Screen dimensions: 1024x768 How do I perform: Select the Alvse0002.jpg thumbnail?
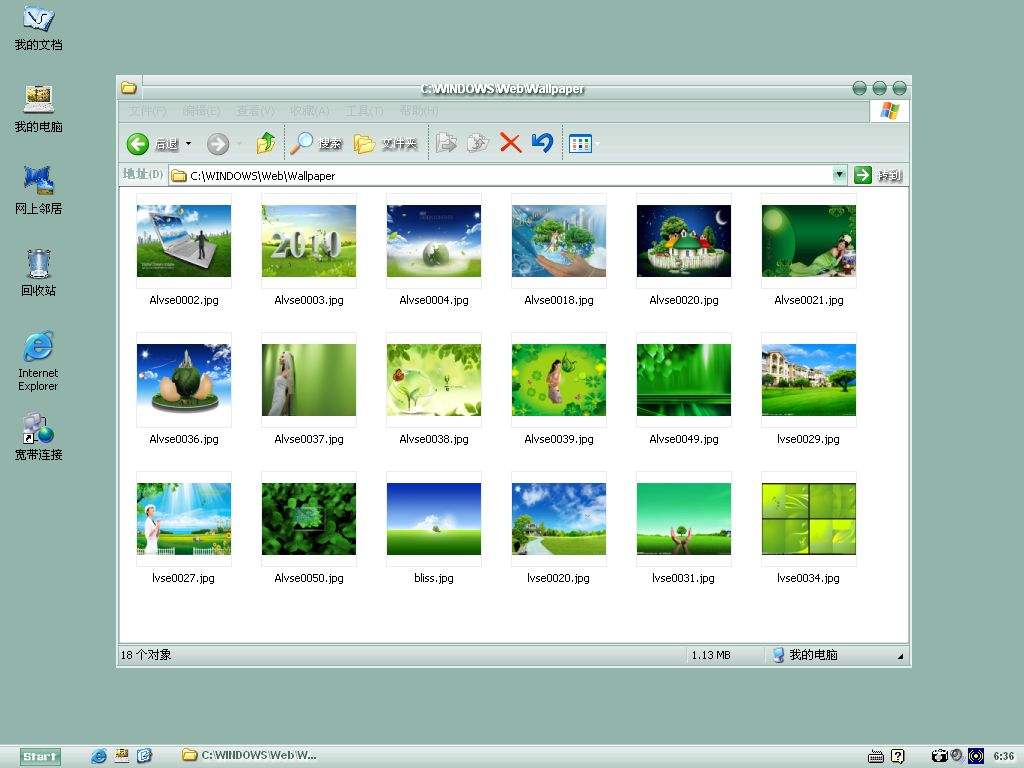pos(184,241)
